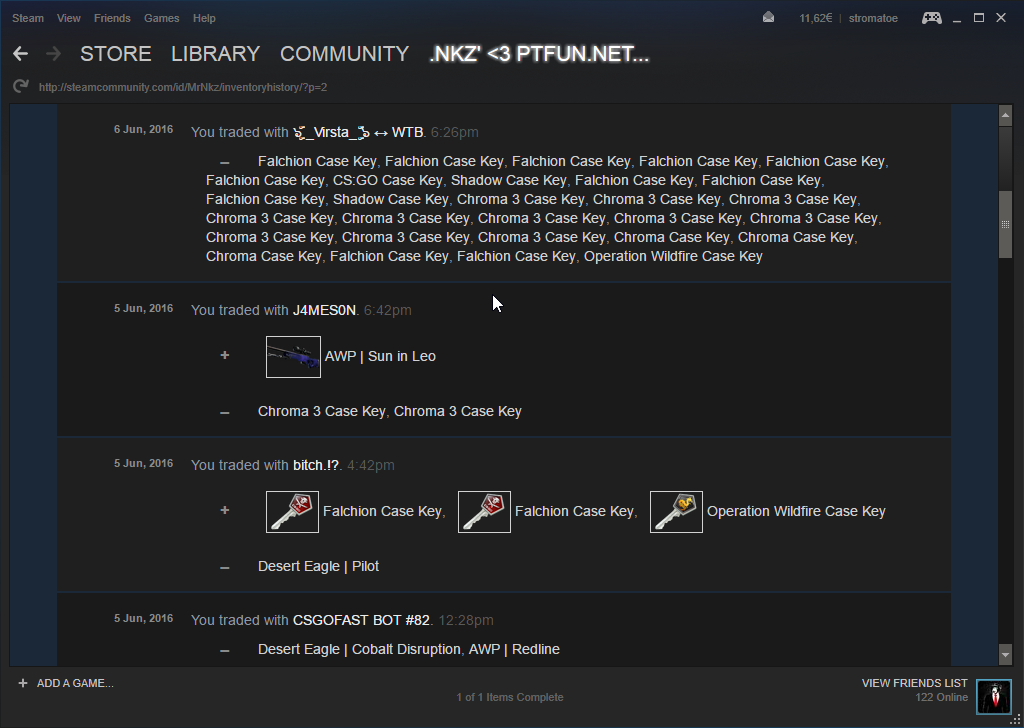Open the Friends menu

click(x=112, y=18)
